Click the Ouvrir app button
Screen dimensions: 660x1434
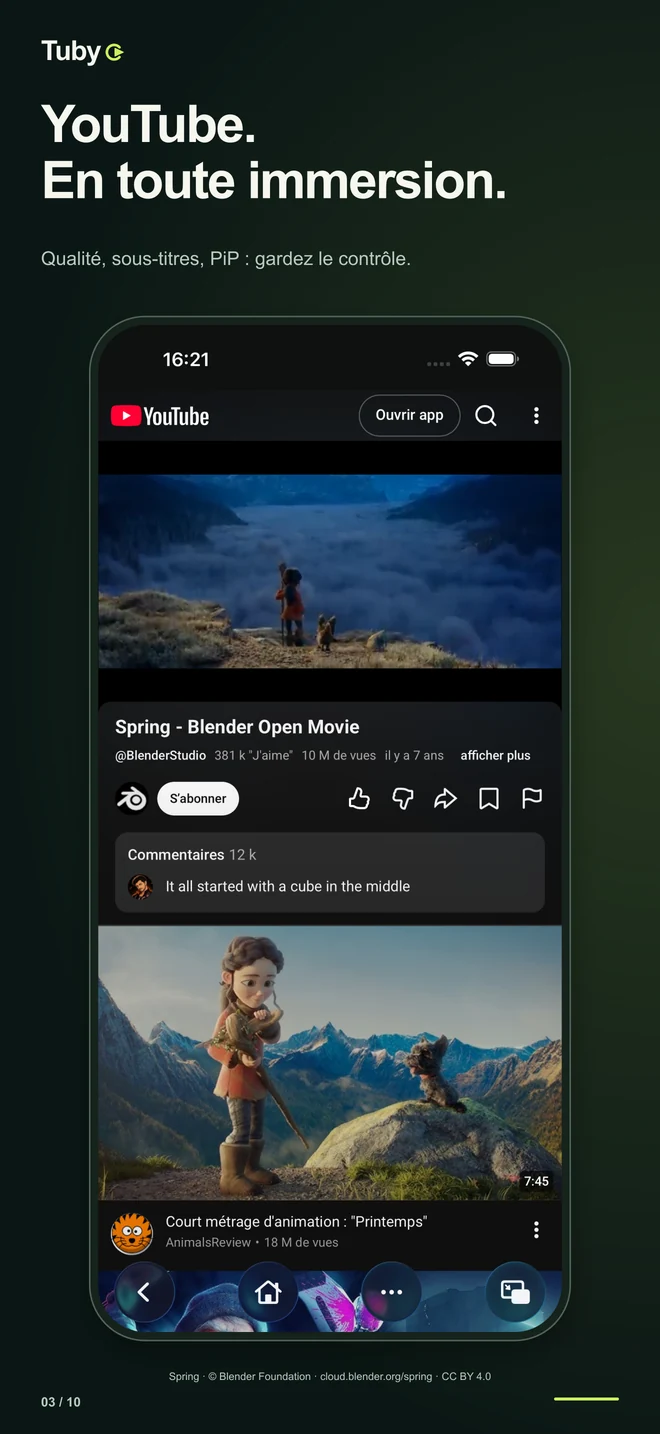pyautogui.click(x=409, y=415)
